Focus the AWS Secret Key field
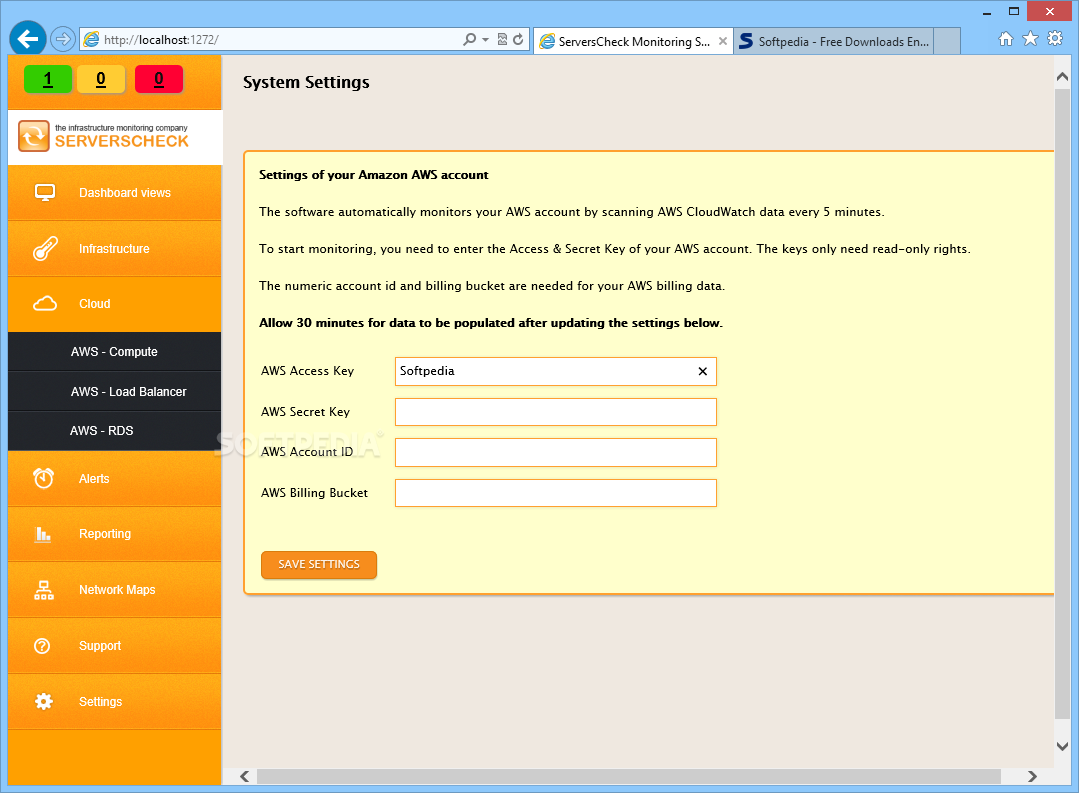 point(555,412)
